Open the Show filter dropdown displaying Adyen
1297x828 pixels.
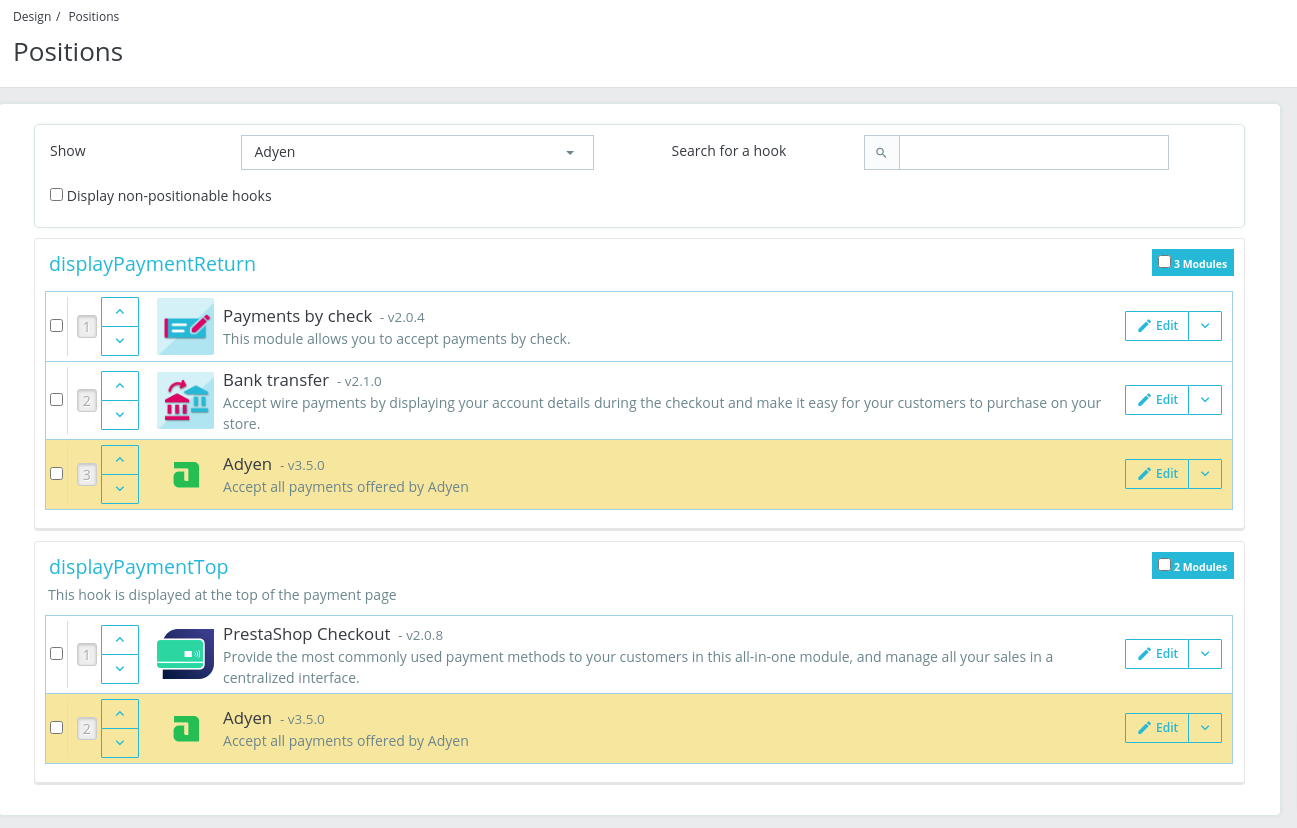point(417,152)
